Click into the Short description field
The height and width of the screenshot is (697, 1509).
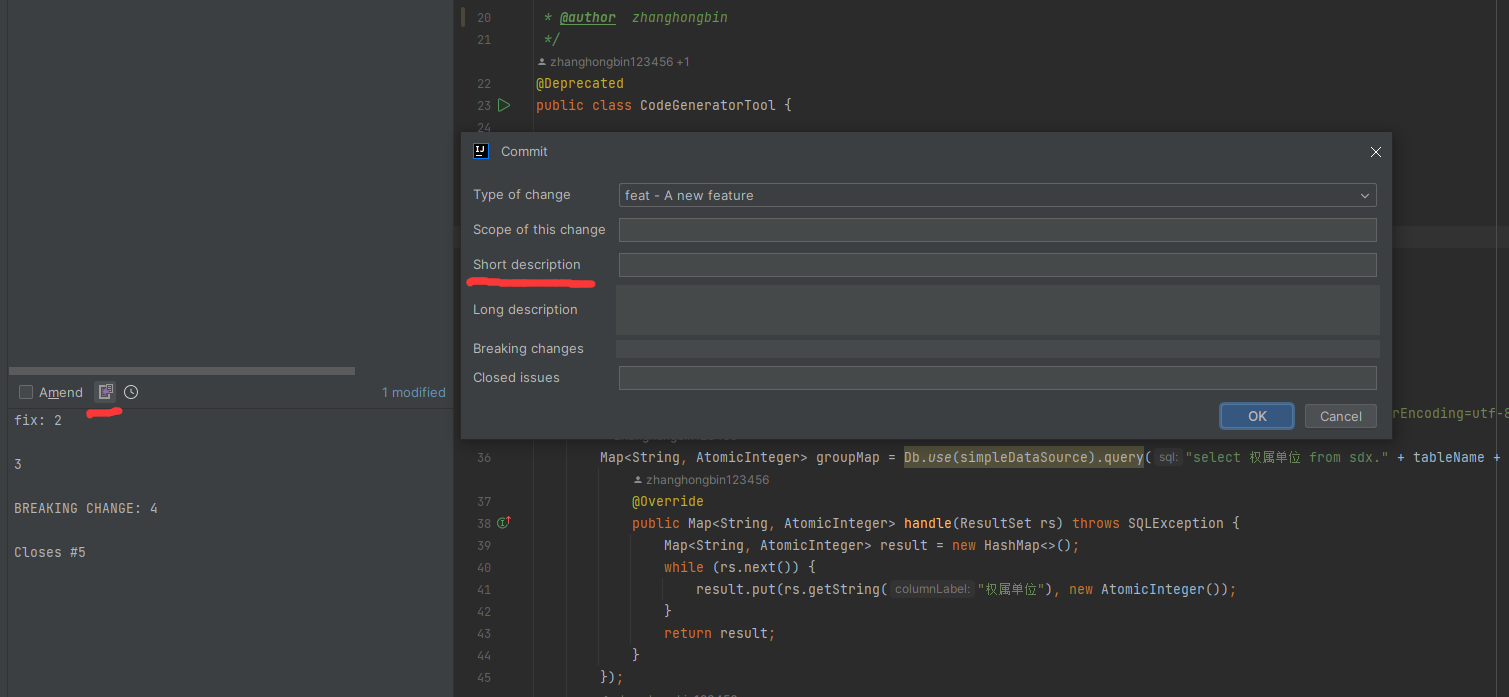pos(998,265)
